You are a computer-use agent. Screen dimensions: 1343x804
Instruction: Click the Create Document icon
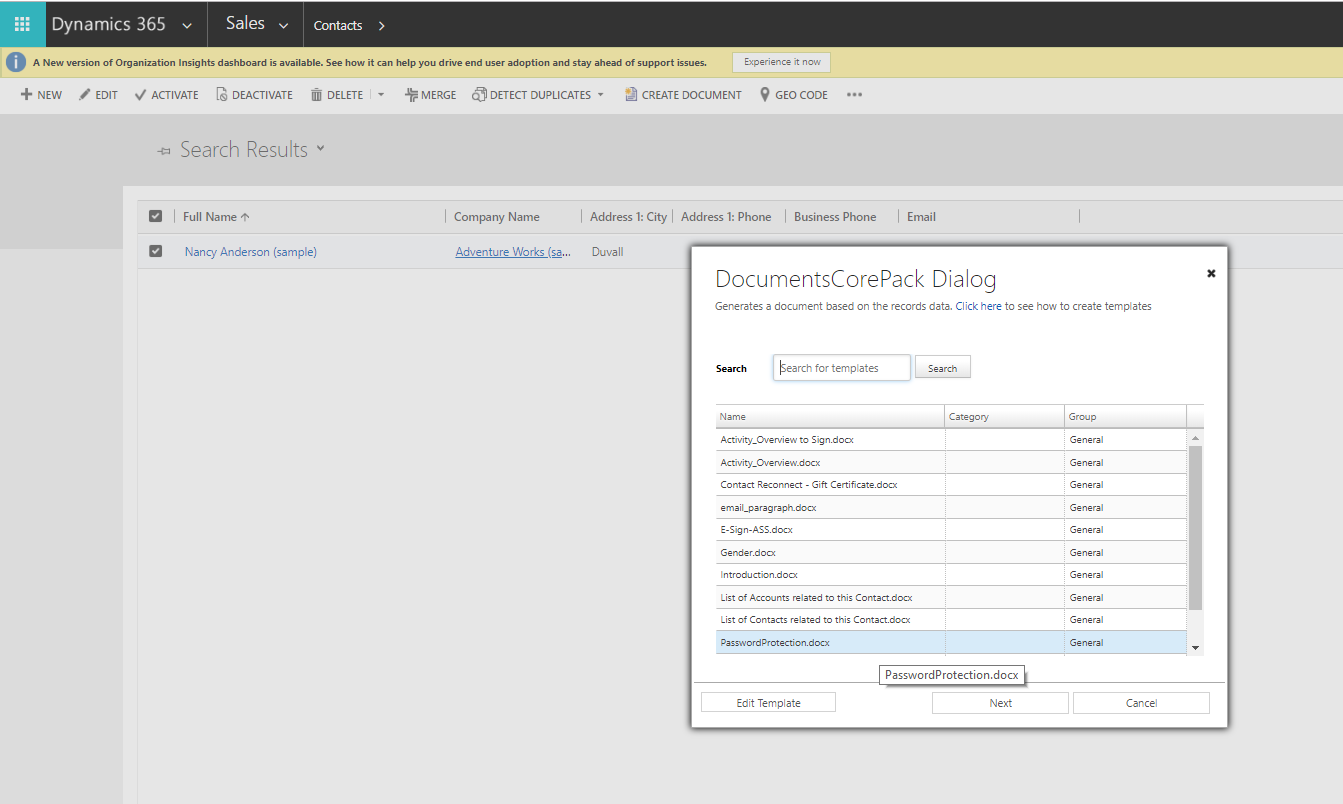click(631, 95)
